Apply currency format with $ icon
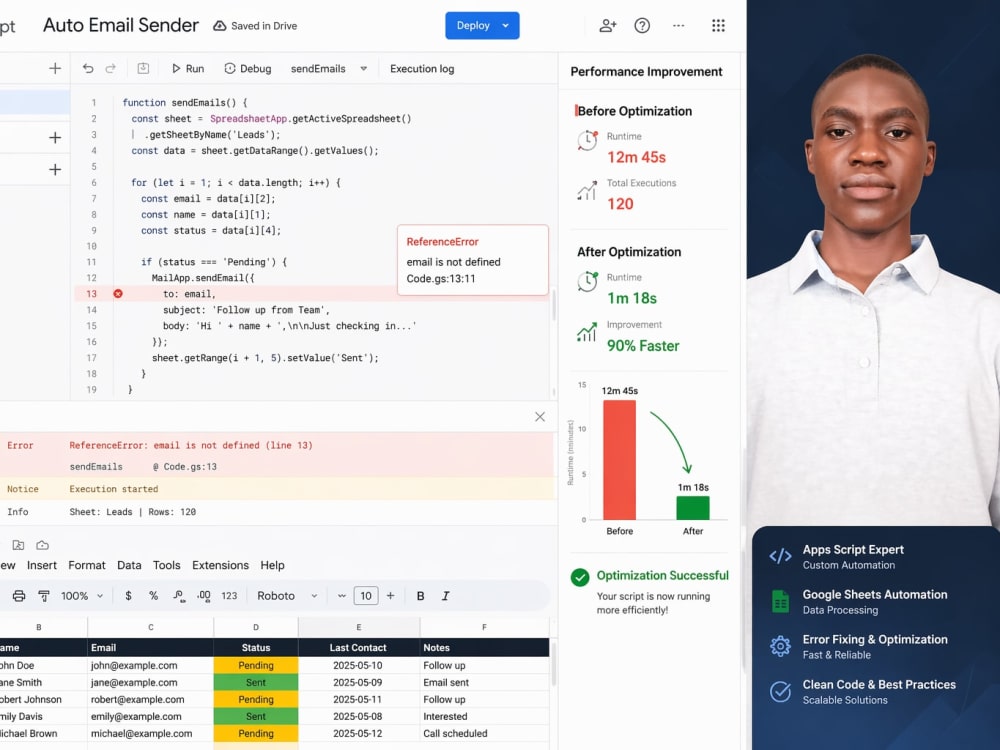This screenshot has height=750, width=1000. [128, 596]
